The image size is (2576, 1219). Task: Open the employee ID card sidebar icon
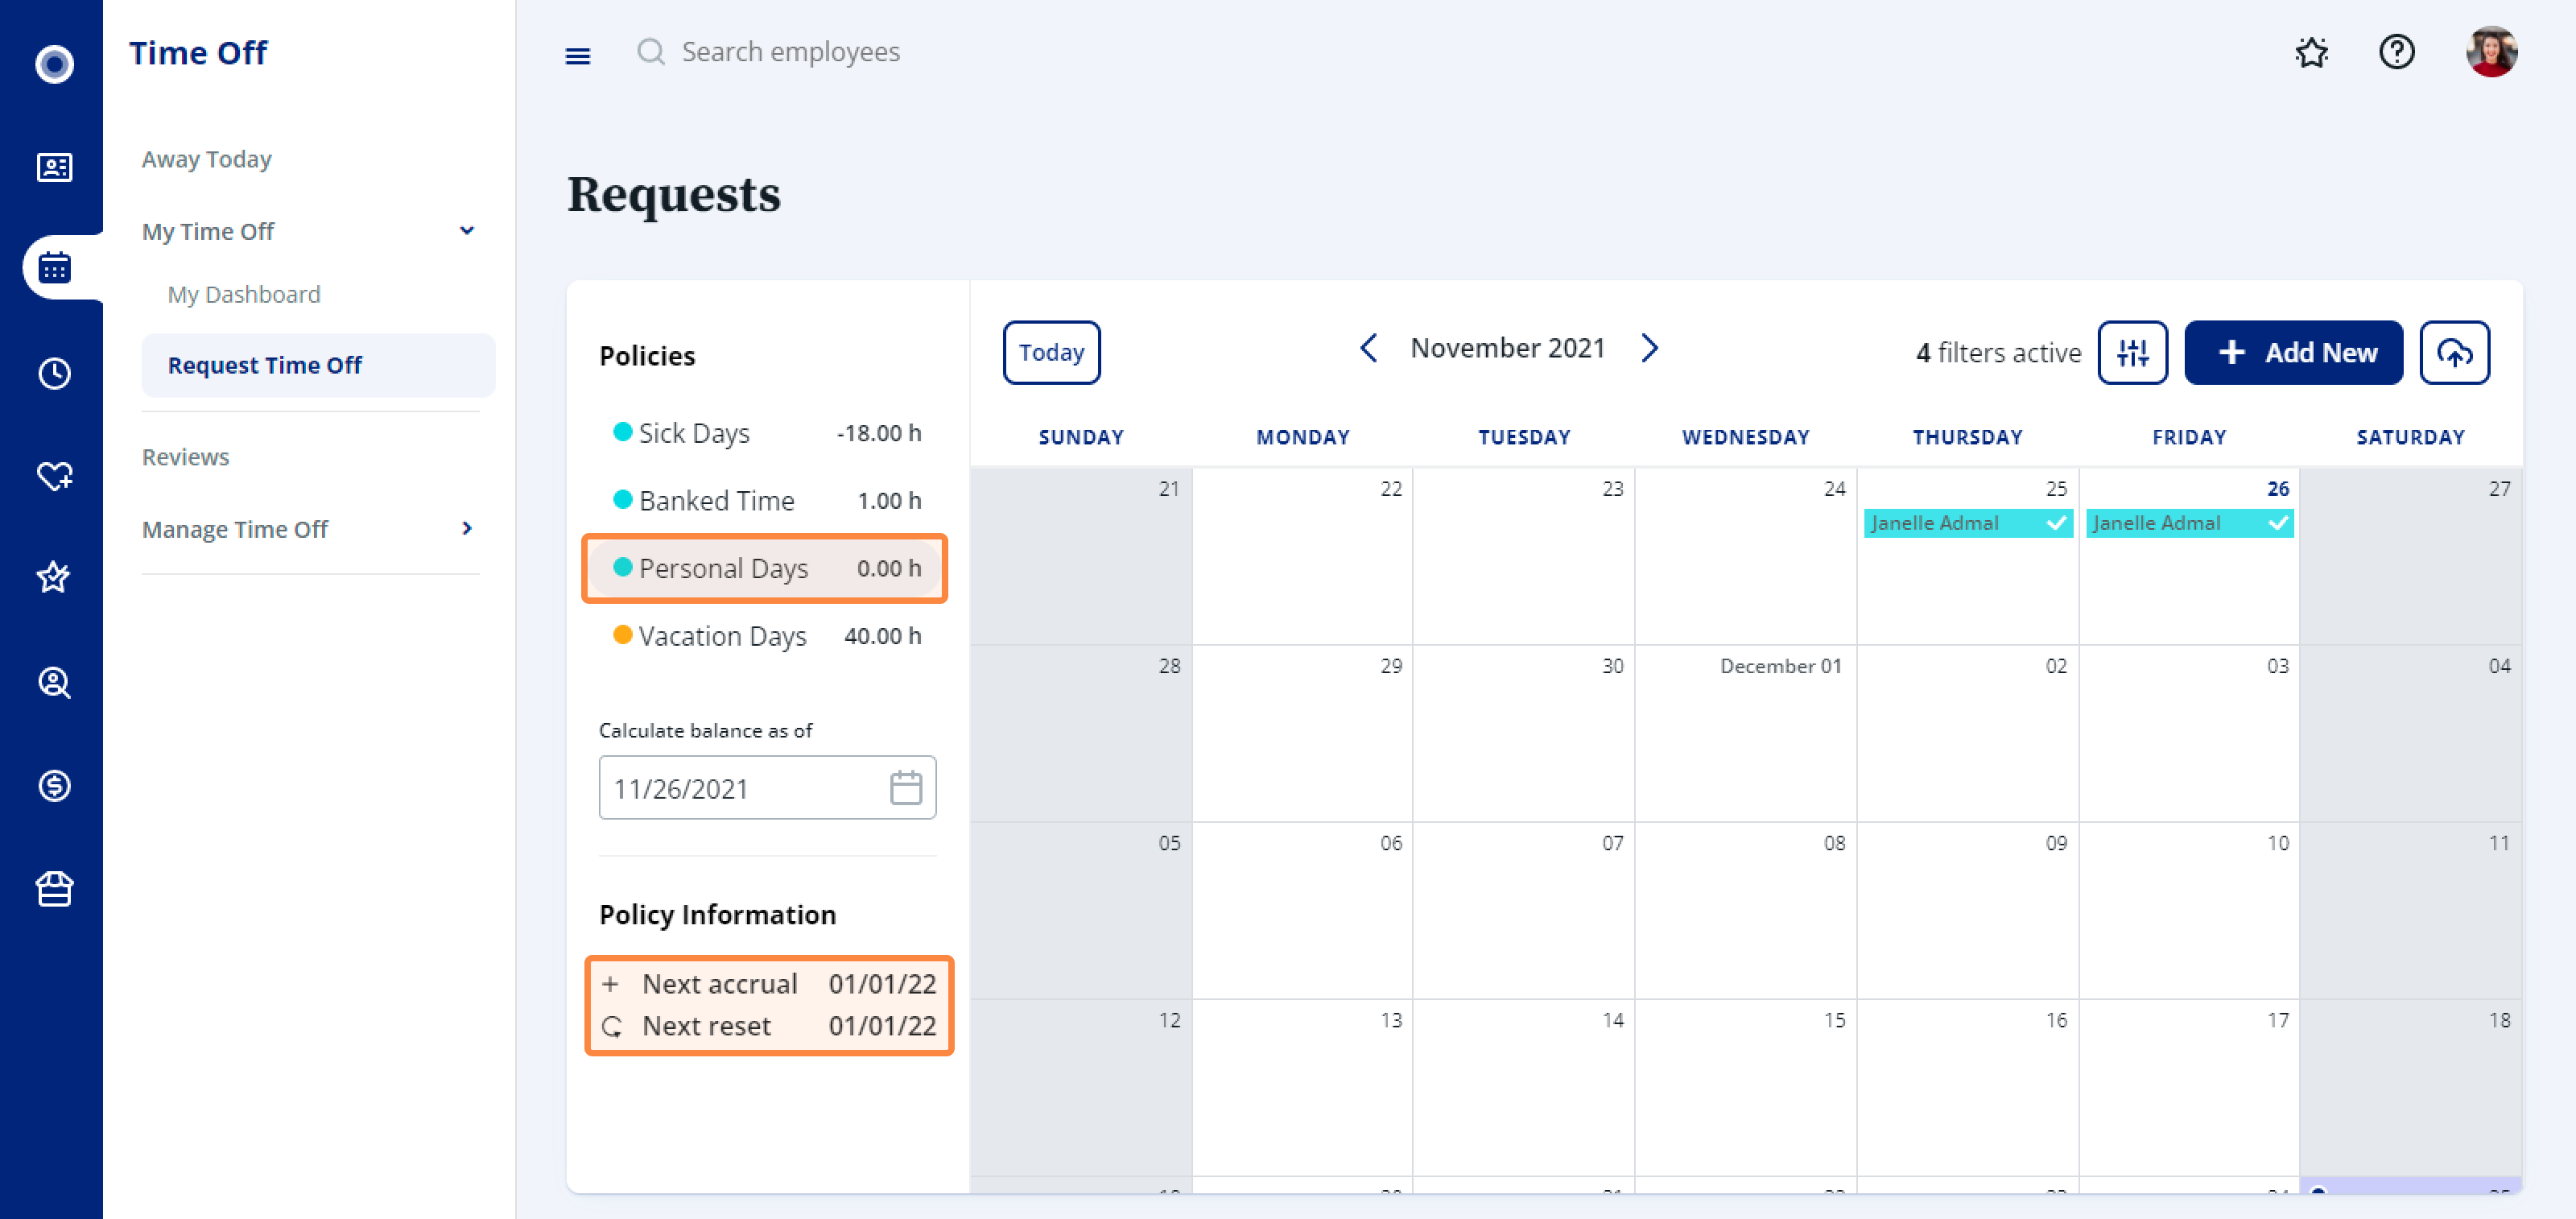click(54, 166)
